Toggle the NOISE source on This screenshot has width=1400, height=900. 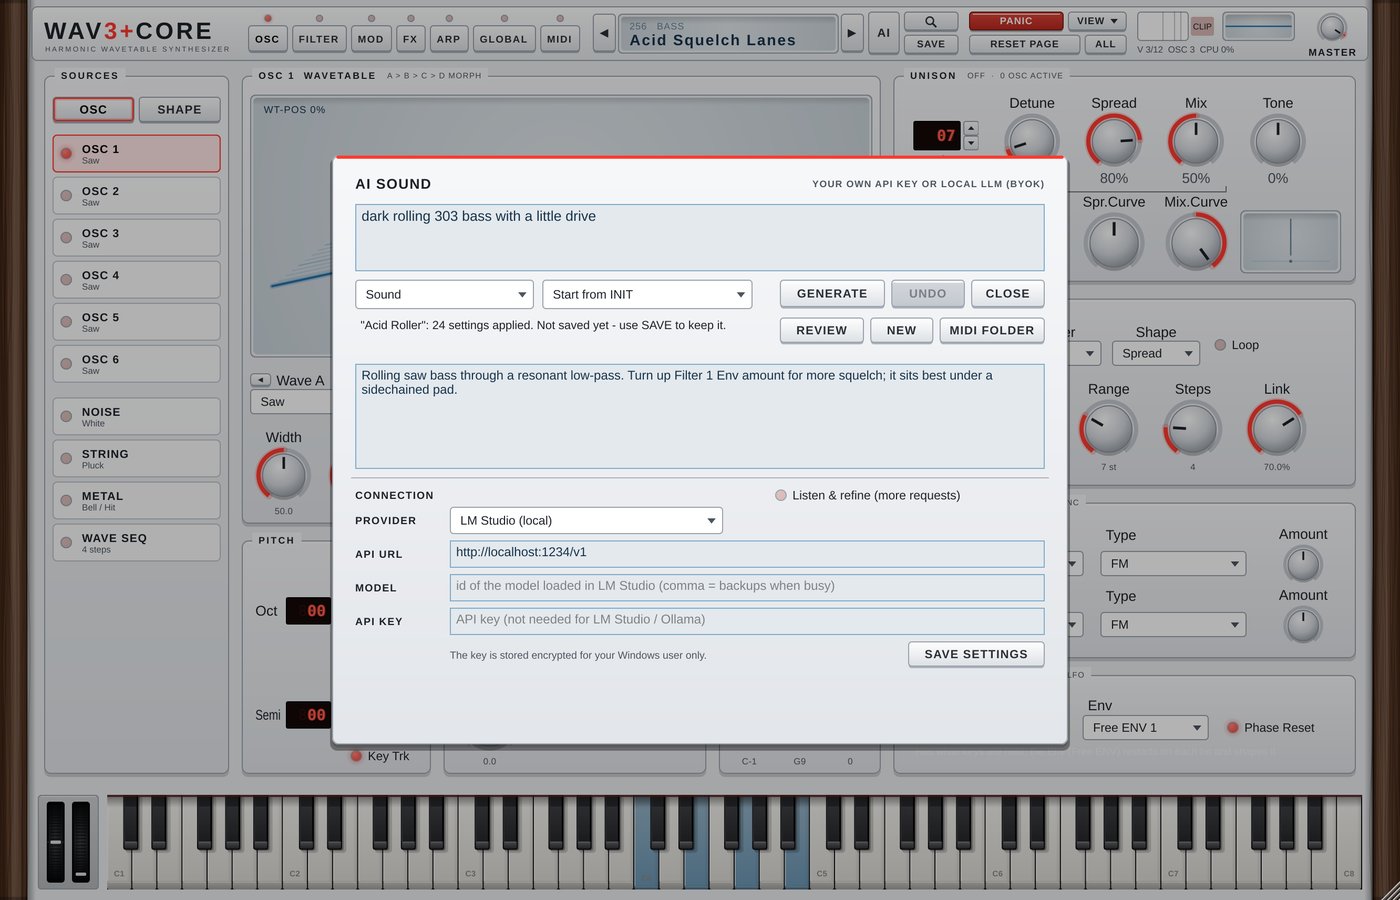(66, 416)
